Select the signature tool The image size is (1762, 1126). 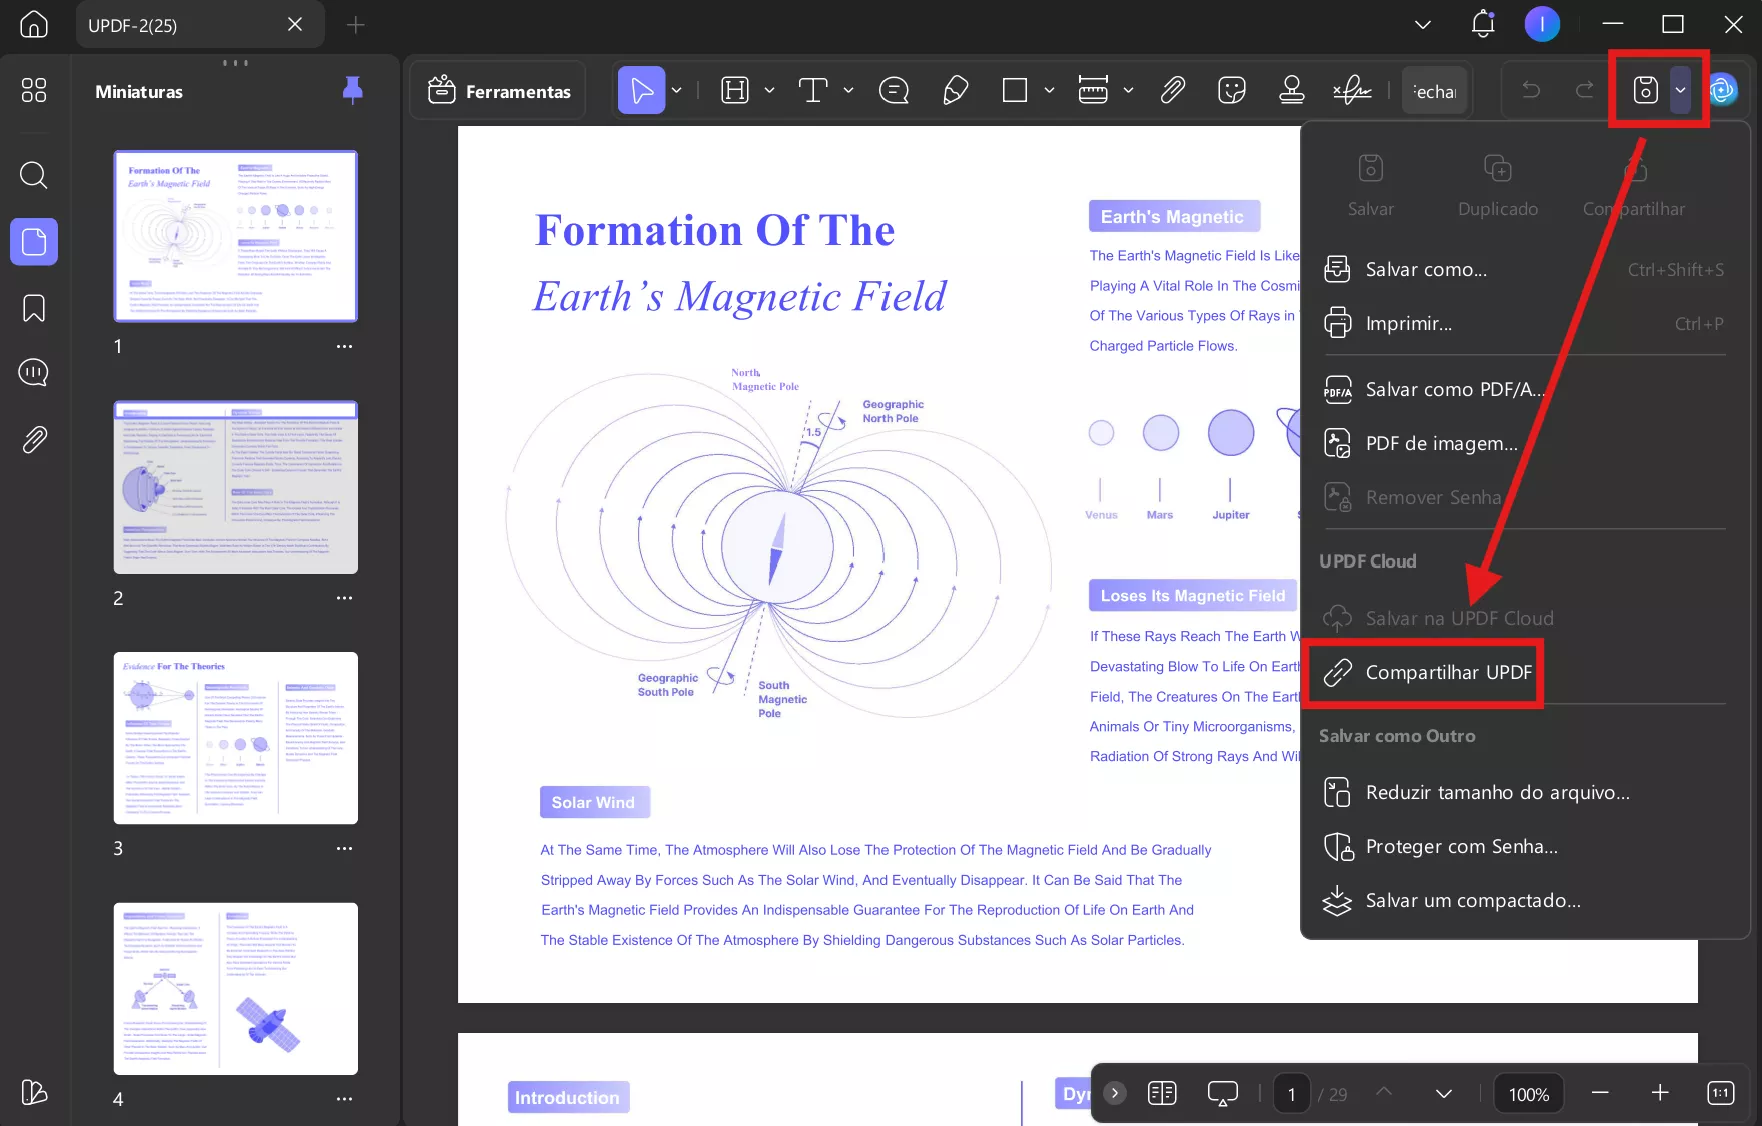click(1352, 91)
